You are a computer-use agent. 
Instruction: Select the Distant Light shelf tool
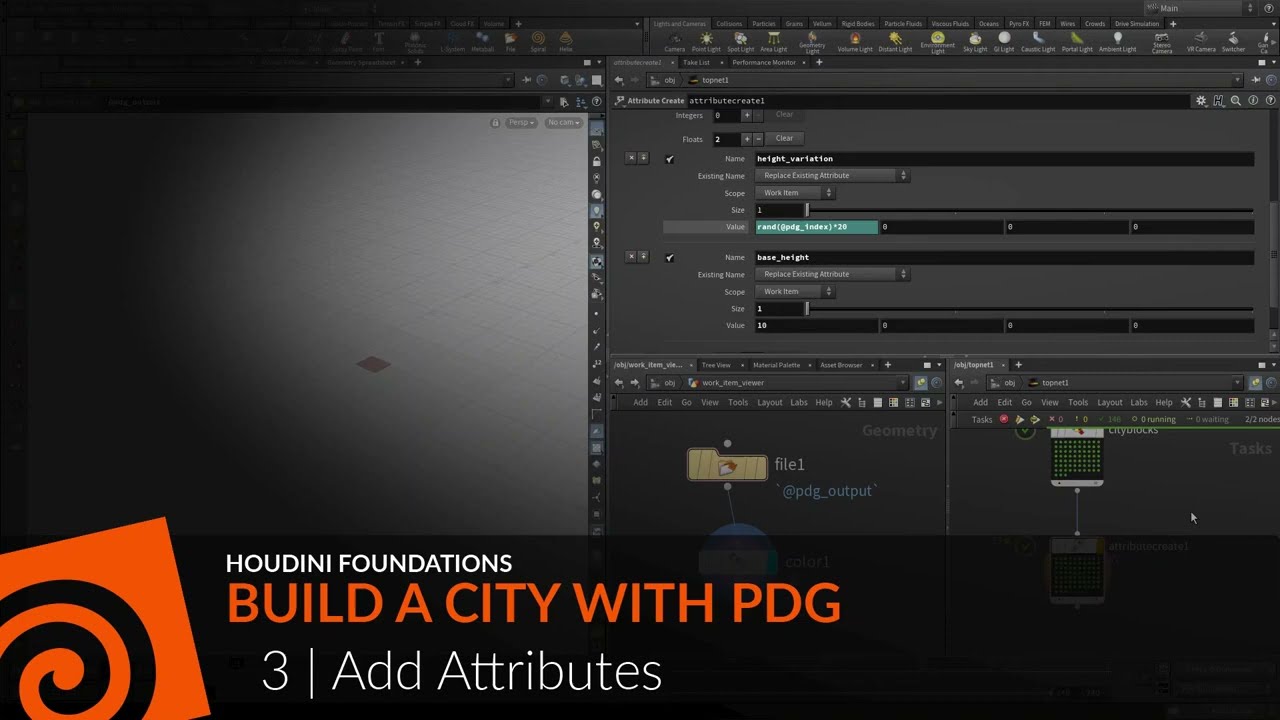pos(895,40)
